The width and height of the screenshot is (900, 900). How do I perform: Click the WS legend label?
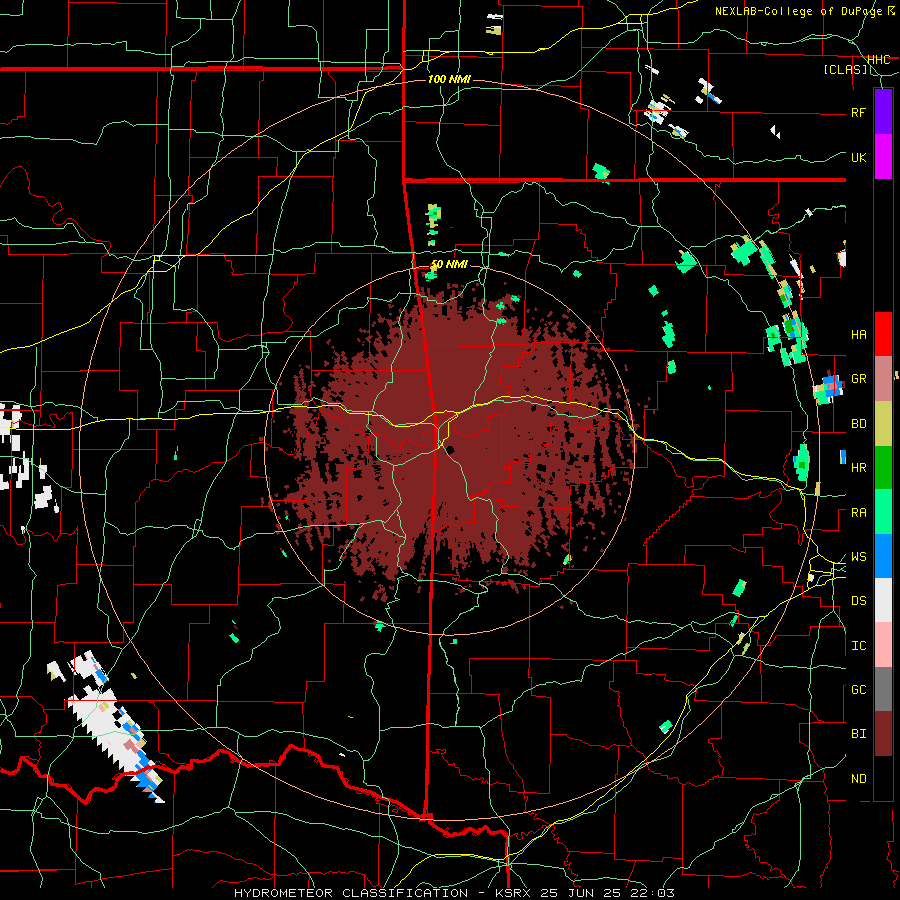tap(859, 557)
